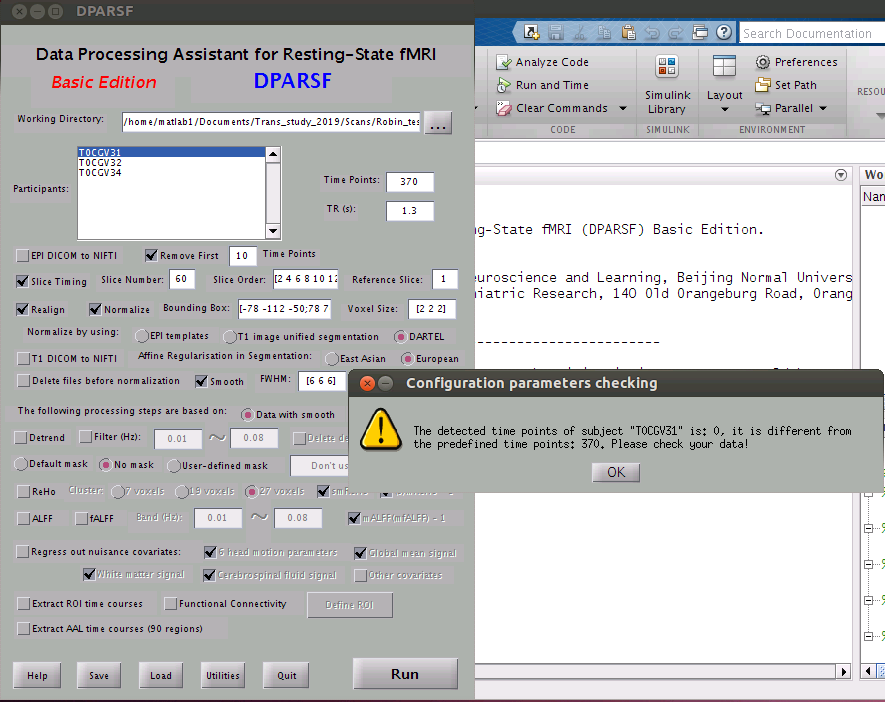Open the Parallel dropdown arrow
This screenshot has width=885, height=702.
click(x=823, y=108)
